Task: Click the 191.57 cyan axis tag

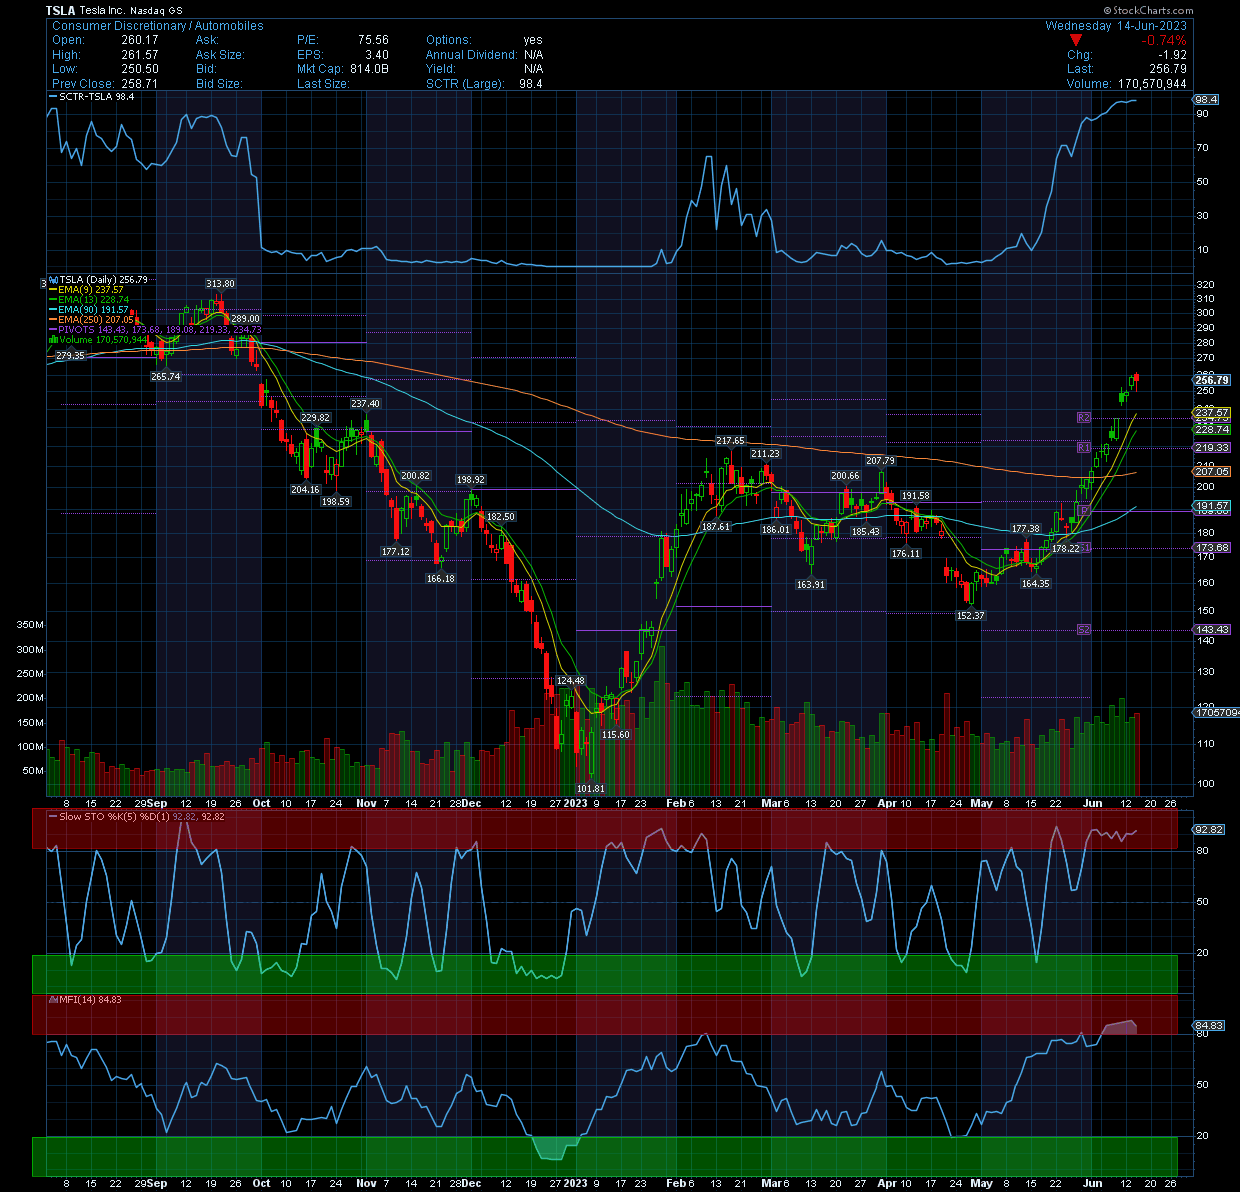Action: (x=1212, y=507)
